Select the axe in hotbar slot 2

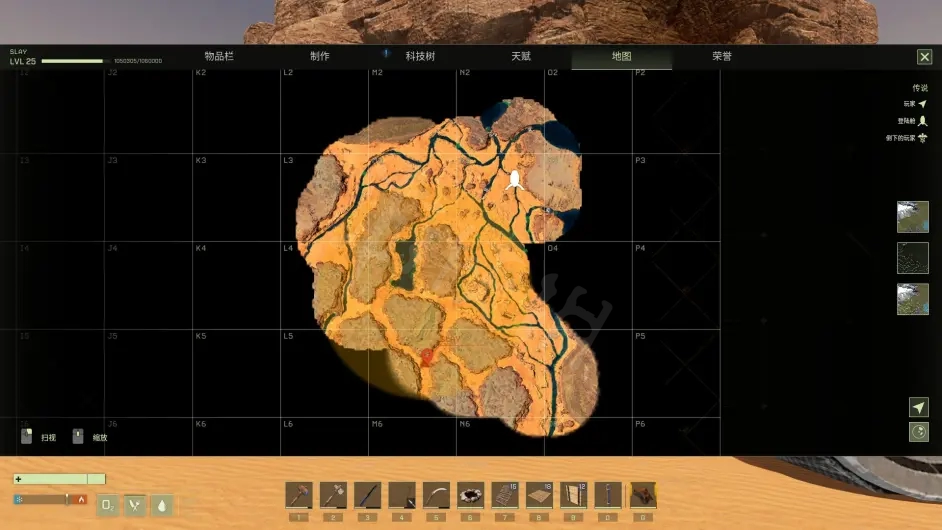333,494
